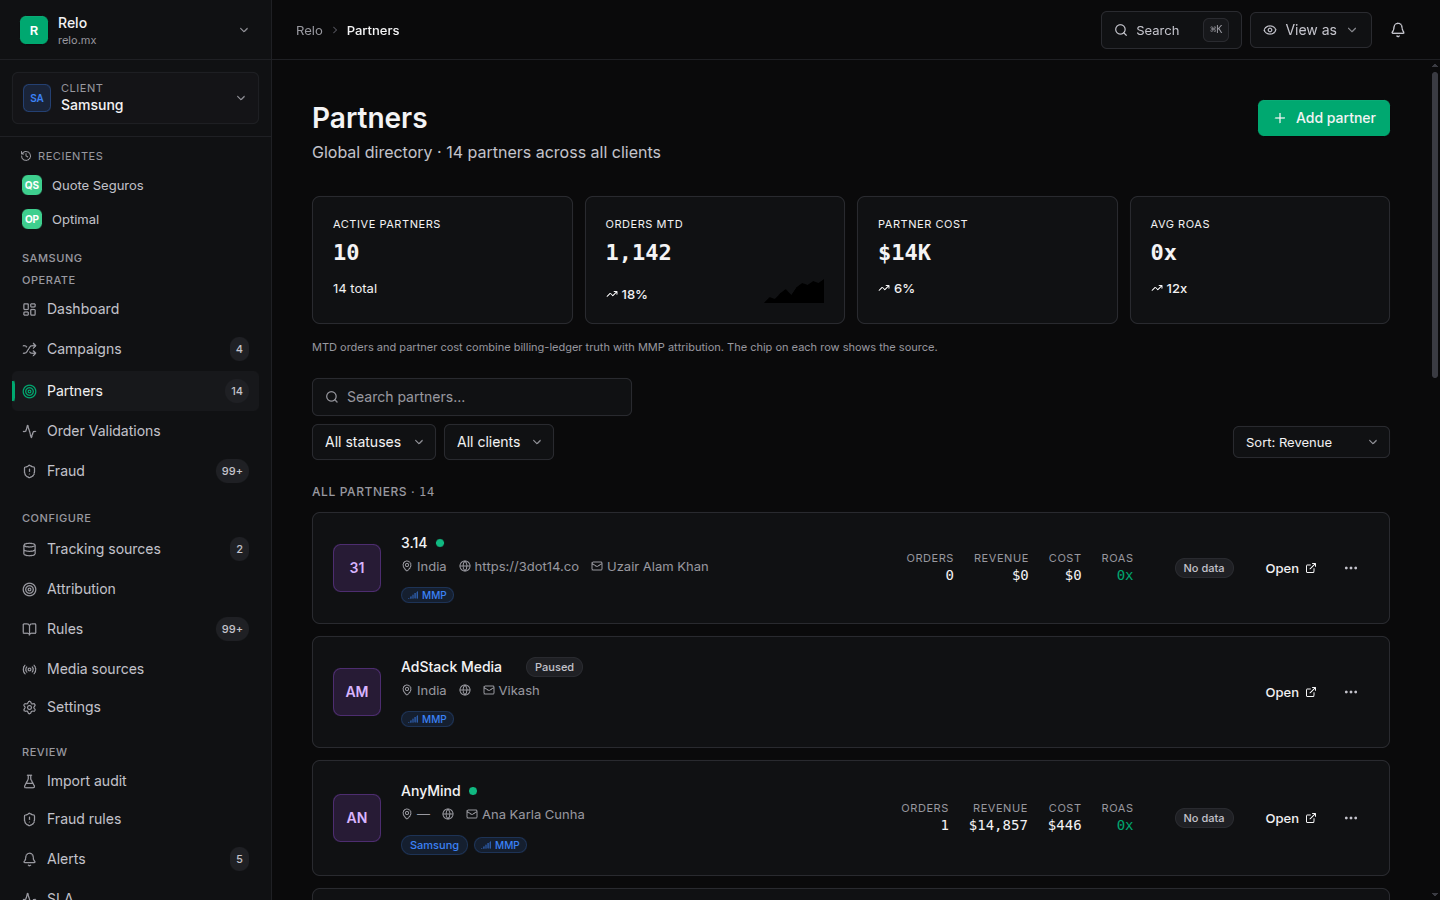Click the QS Quote Seguros avatar icon

coord(32,185)
